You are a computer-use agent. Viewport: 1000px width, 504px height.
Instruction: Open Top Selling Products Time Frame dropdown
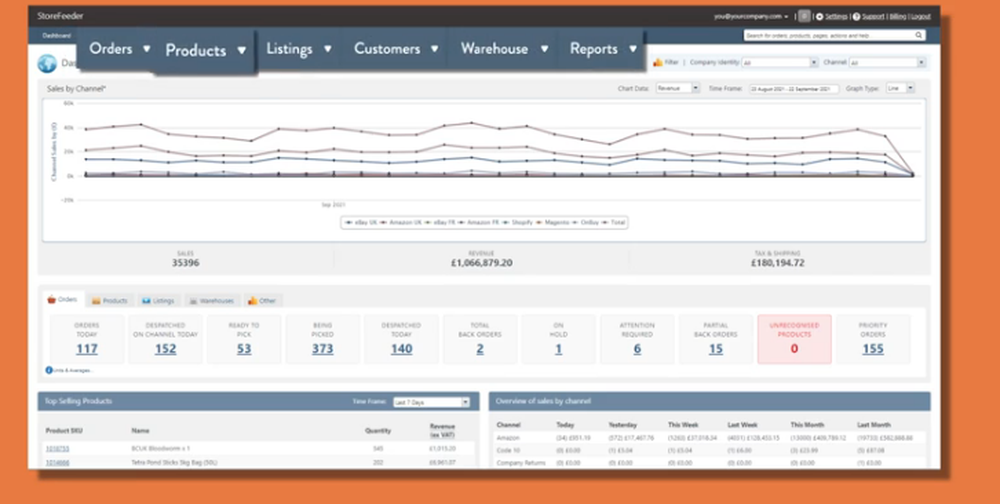click(x=431, y=402)
